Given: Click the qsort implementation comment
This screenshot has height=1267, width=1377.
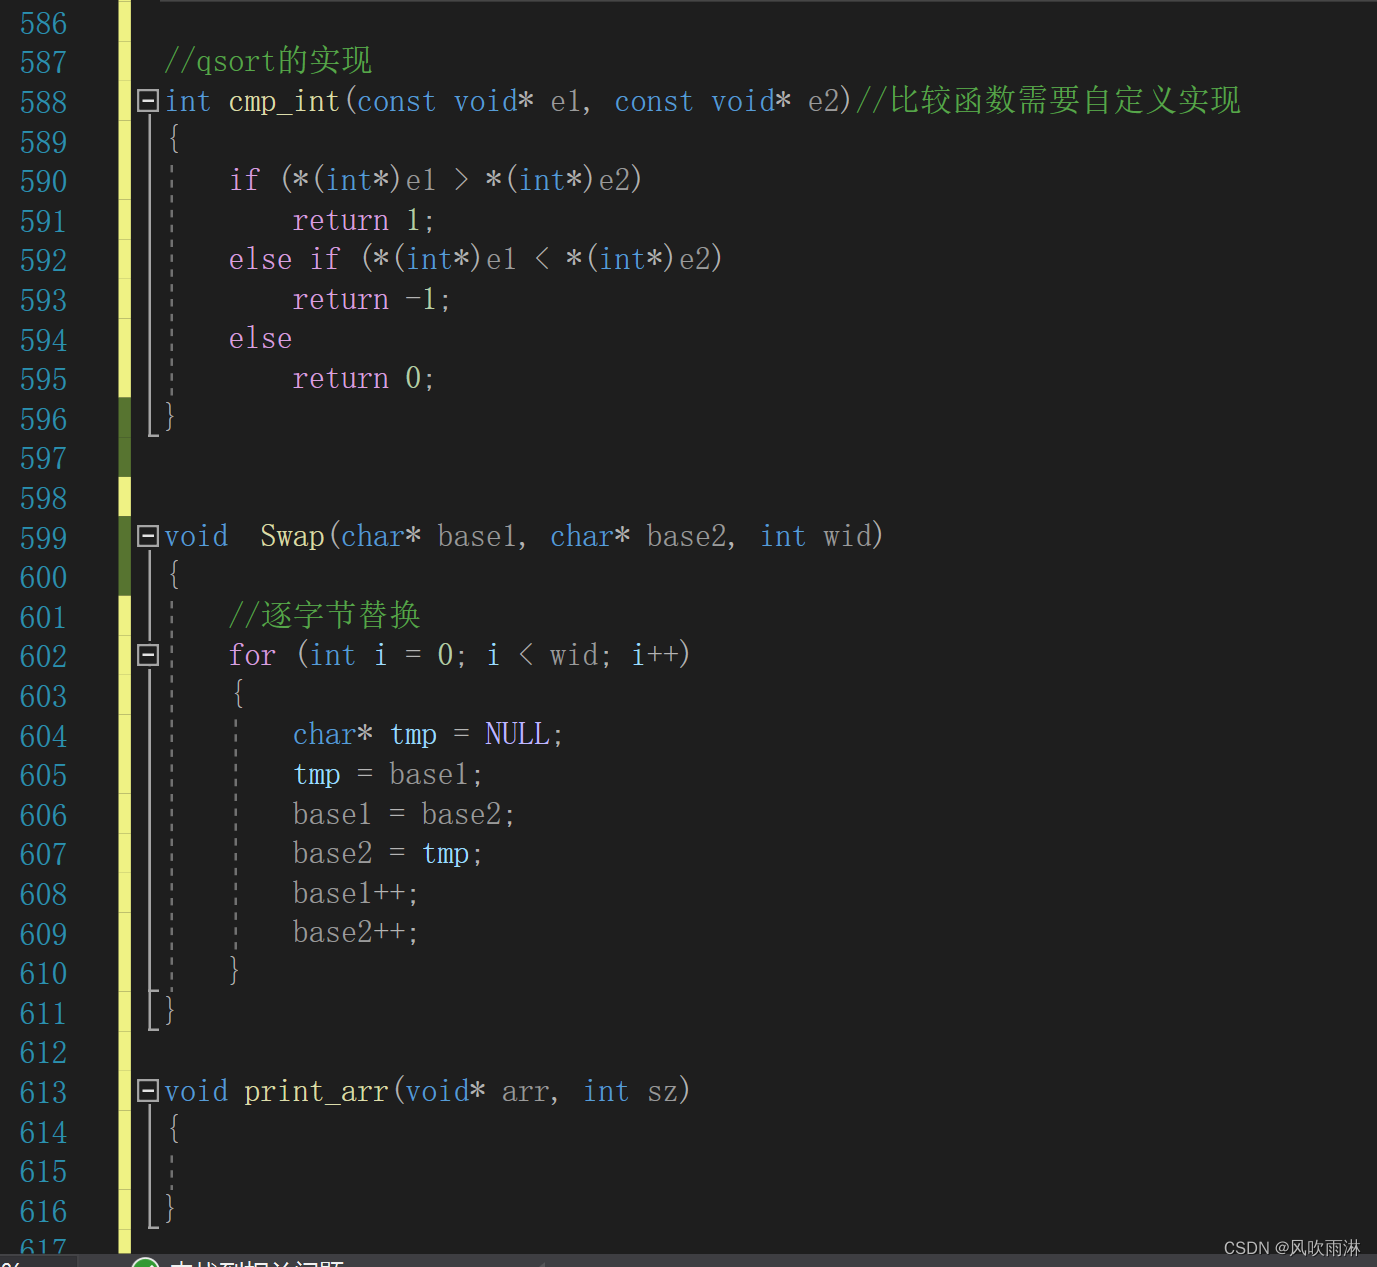Looking at the screenshot, I should pyautogui.click(x=267, y=60).
